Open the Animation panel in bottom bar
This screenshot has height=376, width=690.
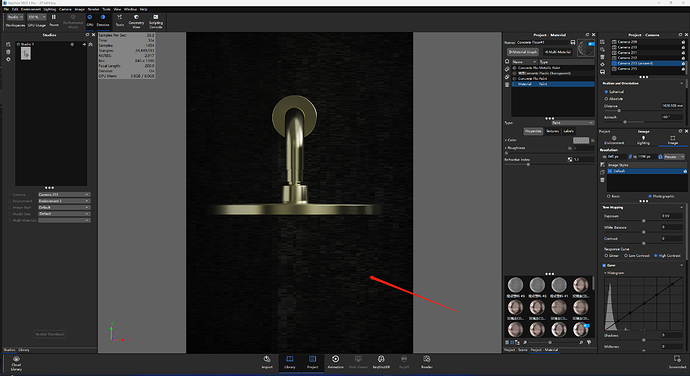click(335, 362)
